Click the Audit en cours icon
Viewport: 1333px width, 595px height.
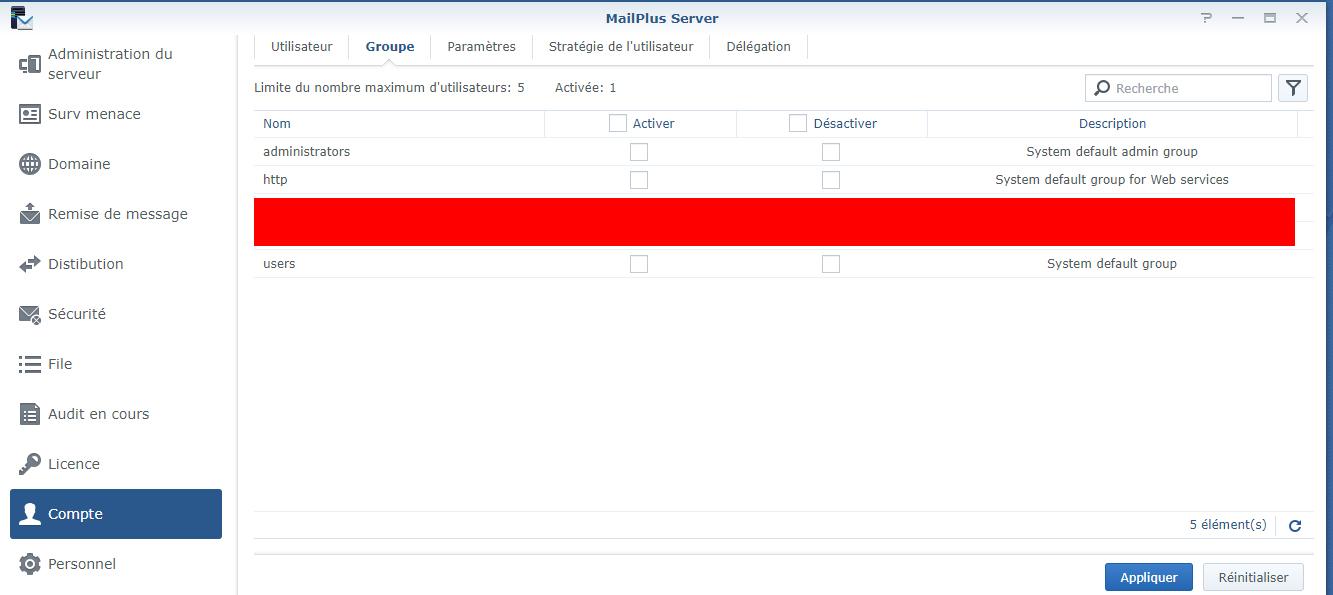[30, 414]
